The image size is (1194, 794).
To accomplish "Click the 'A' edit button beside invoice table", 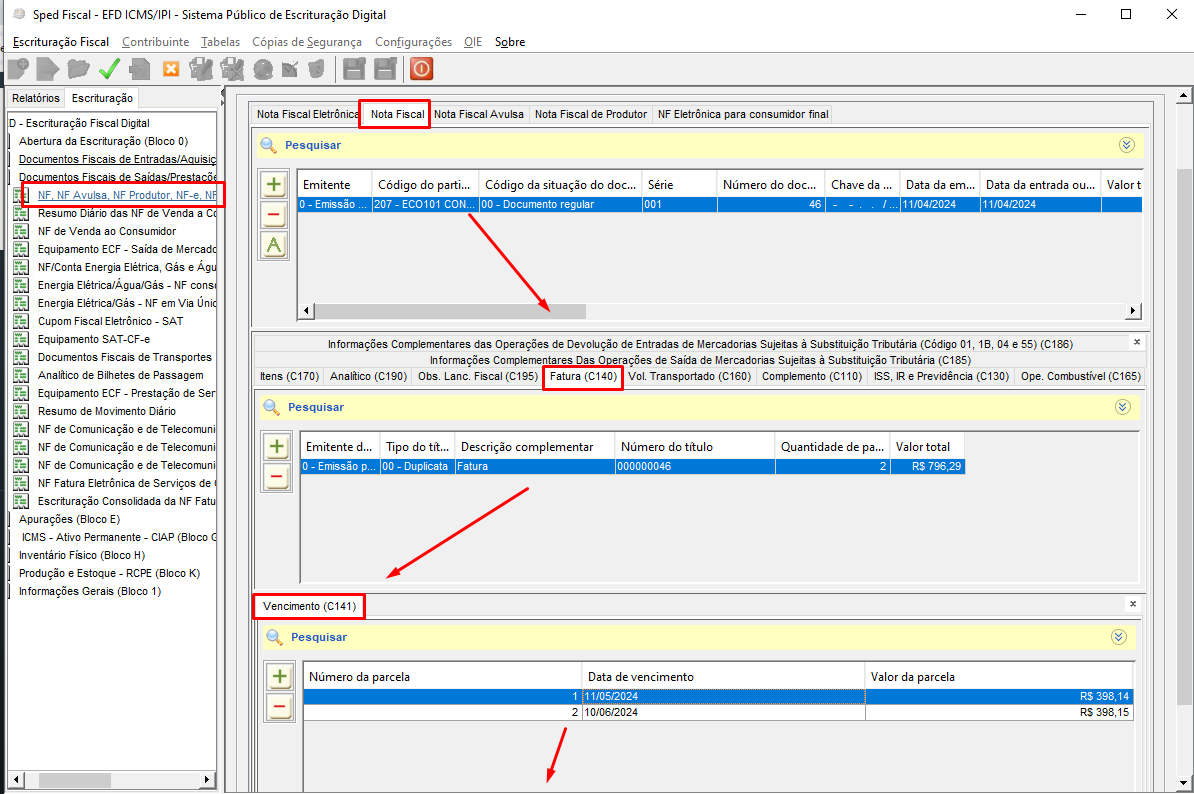I will [274, 246].
